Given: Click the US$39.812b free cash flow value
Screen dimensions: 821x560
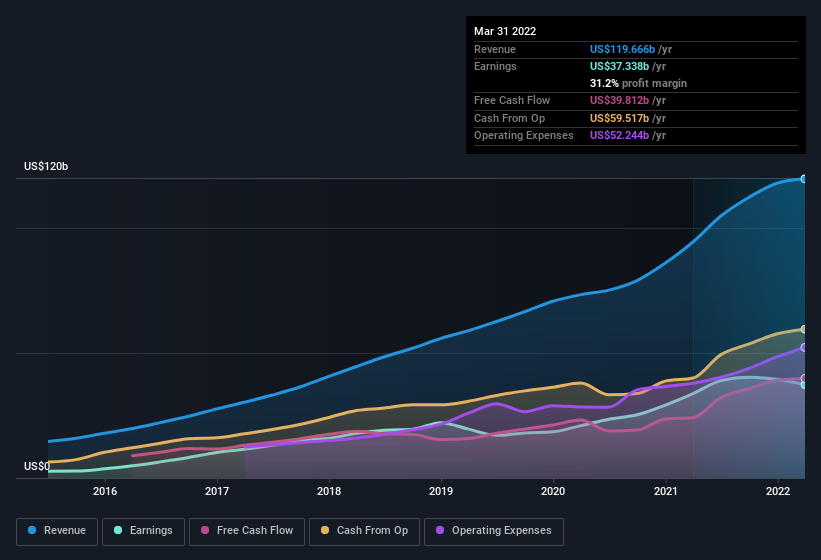Looking at the screenshot, I should pyautogui.click(x=621, y=100).
